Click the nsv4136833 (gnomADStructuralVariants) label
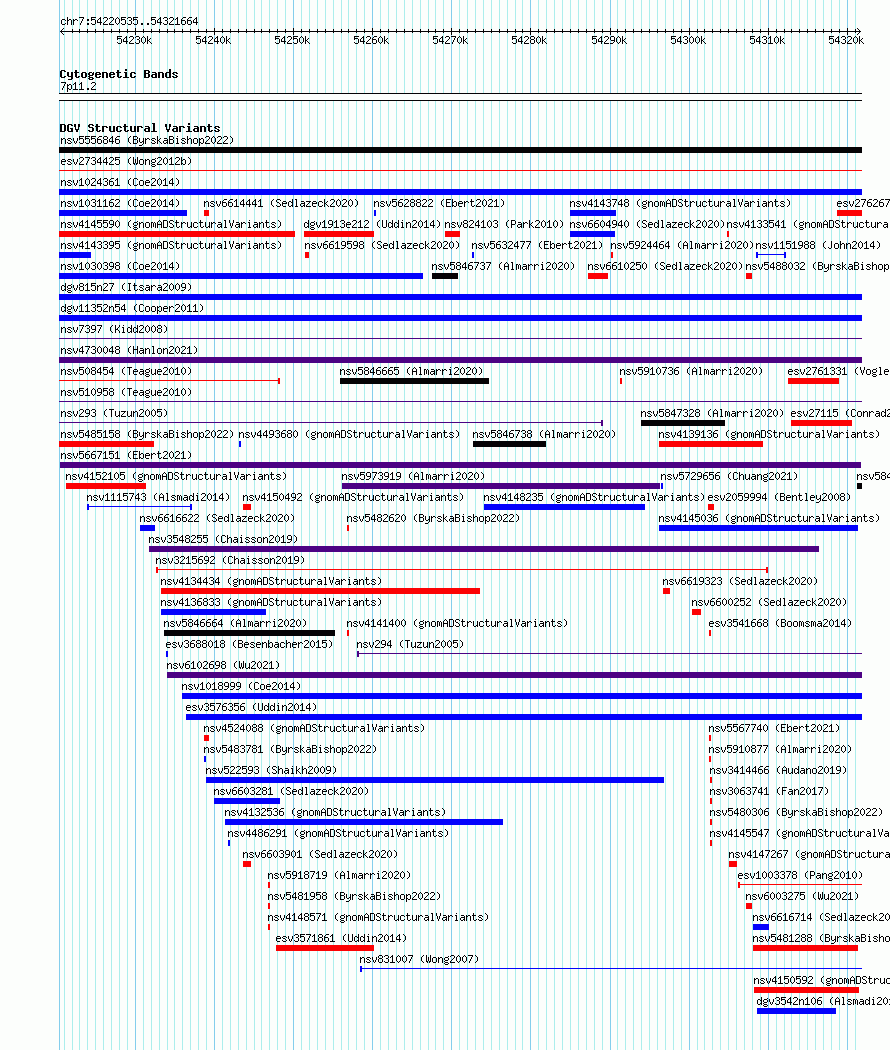 click(x=271, y=603)
